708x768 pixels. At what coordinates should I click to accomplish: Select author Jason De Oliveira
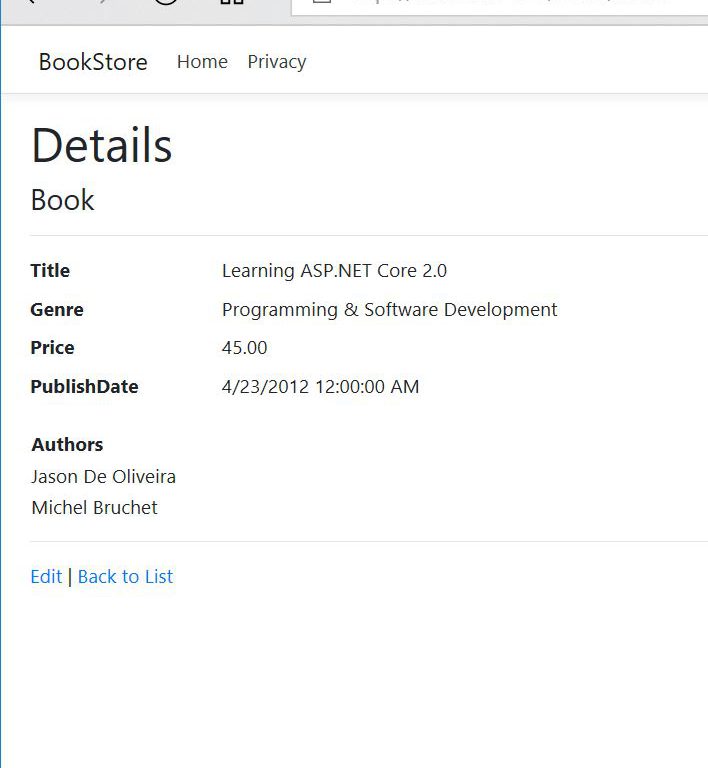click(x=103, y=476)
